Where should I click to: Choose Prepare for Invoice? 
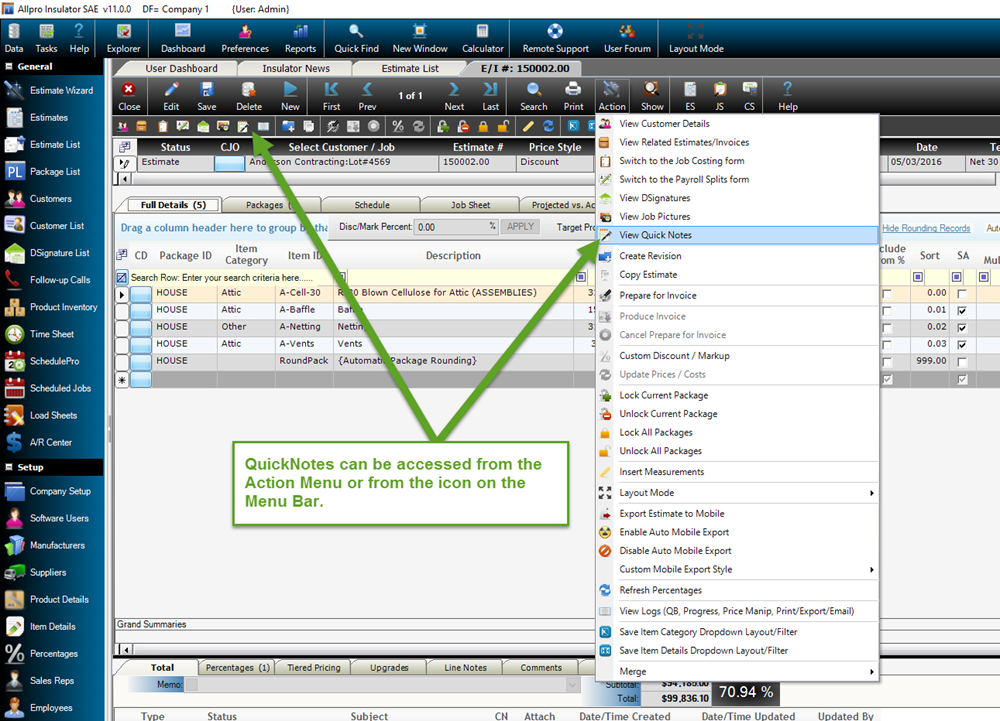(x=737, y=296)
